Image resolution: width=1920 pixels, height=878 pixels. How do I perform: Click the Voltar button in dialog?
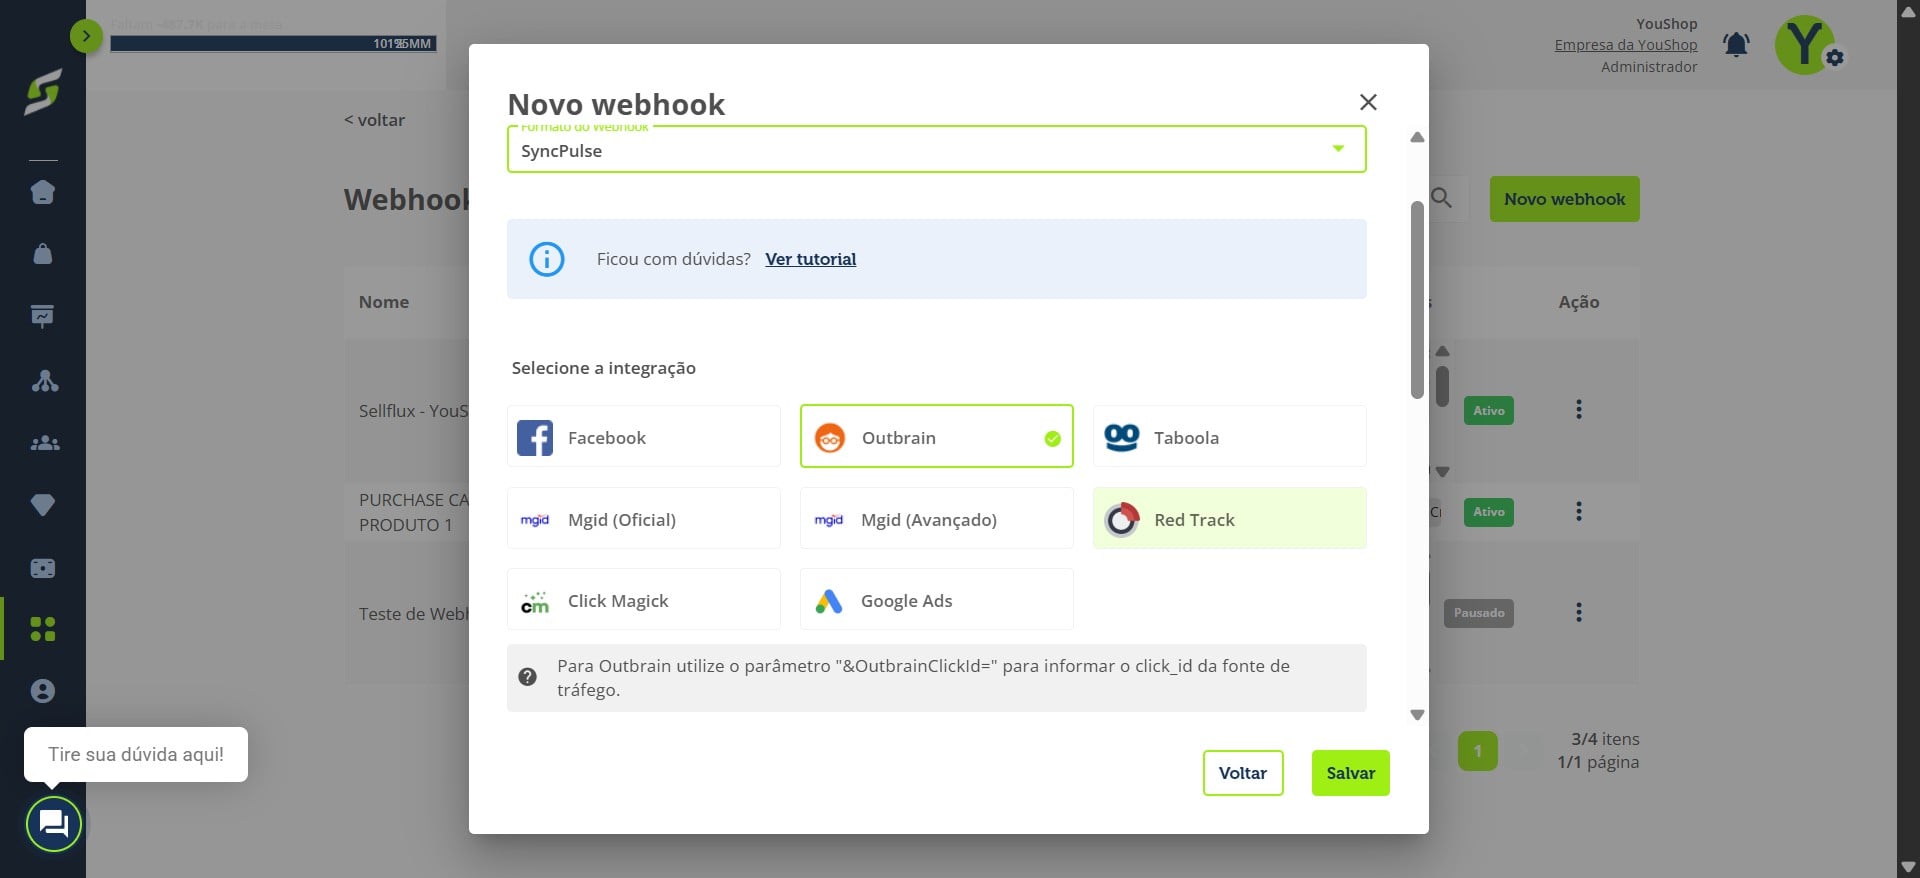pyautogui.click(x=1243, y=773)
